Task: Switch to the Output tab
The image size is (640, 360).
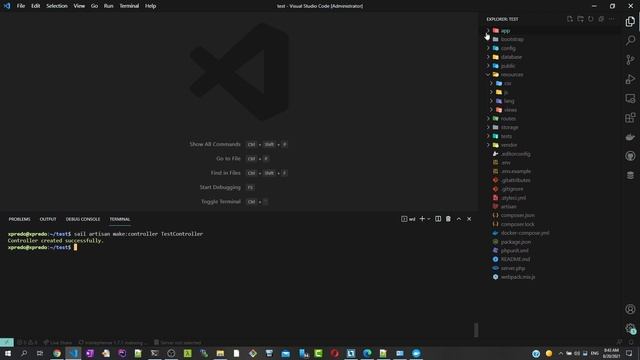Action: point(48,219)
